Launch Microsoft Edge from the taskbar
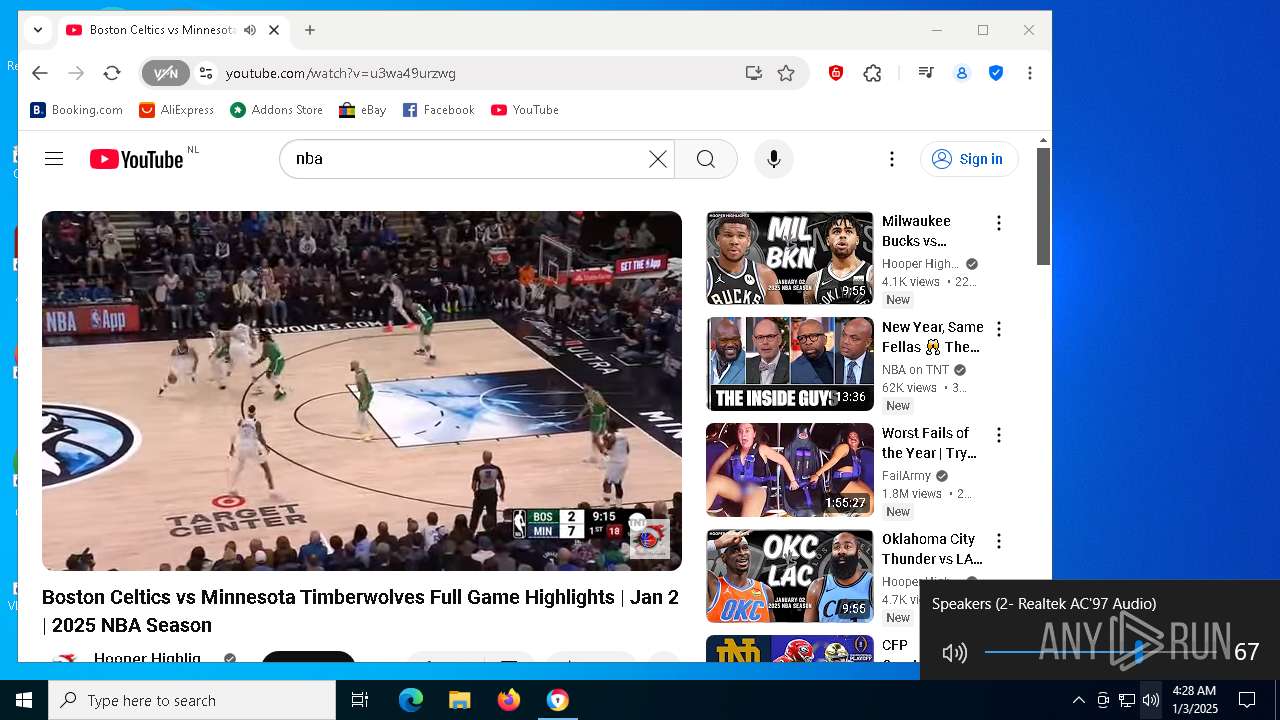Image resolution: width=1280 pixels, height=720 pixels. pos(411,700)
